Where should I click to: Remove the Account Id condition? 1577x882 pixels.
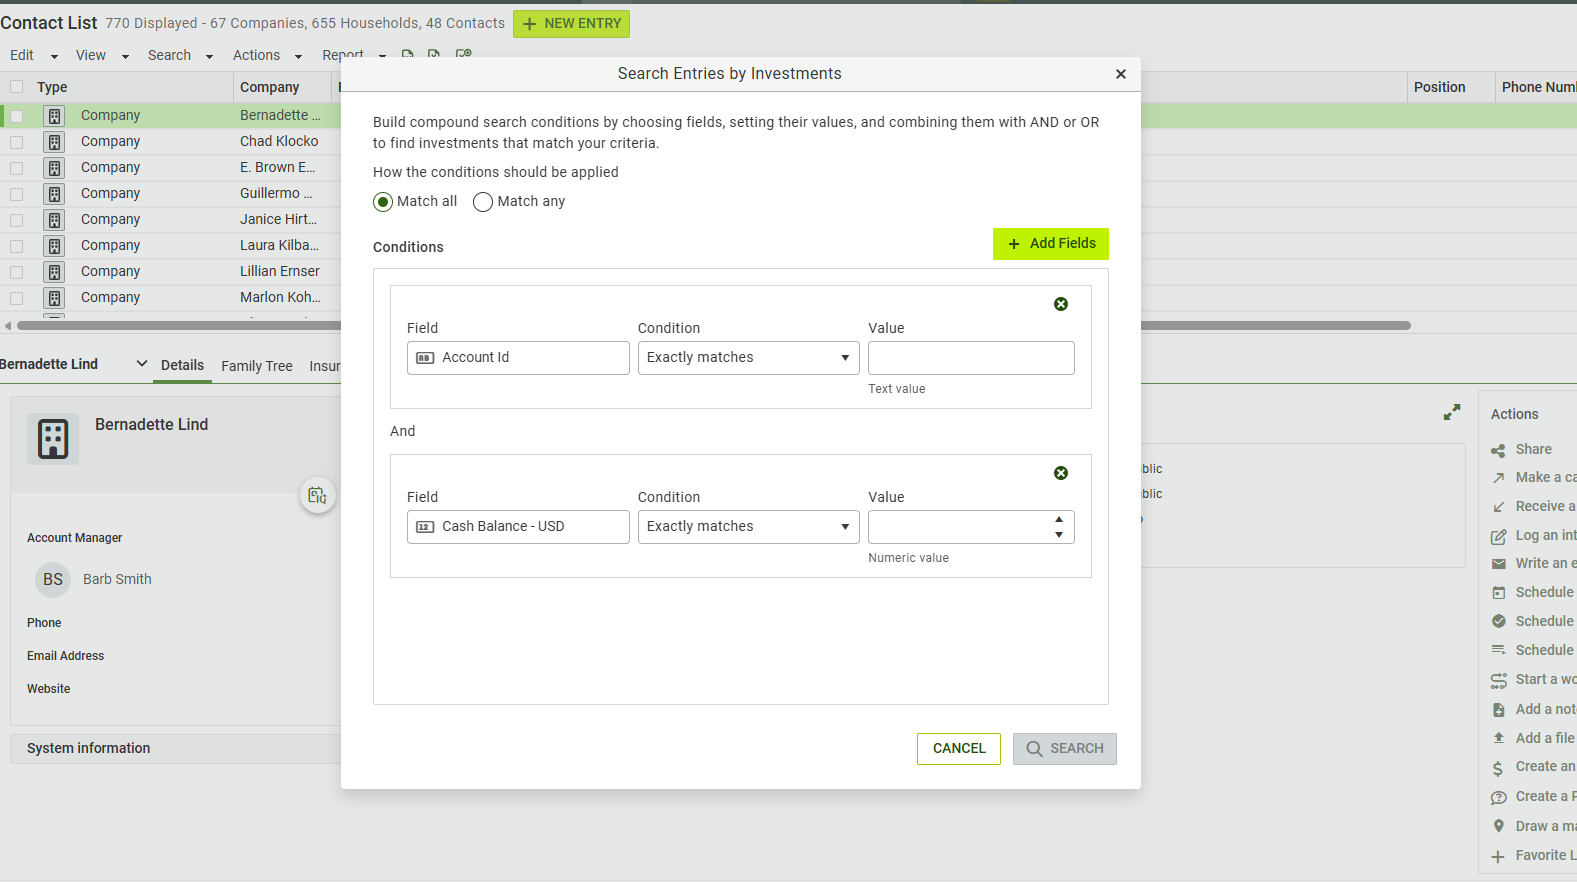(x=1061, y=304)
